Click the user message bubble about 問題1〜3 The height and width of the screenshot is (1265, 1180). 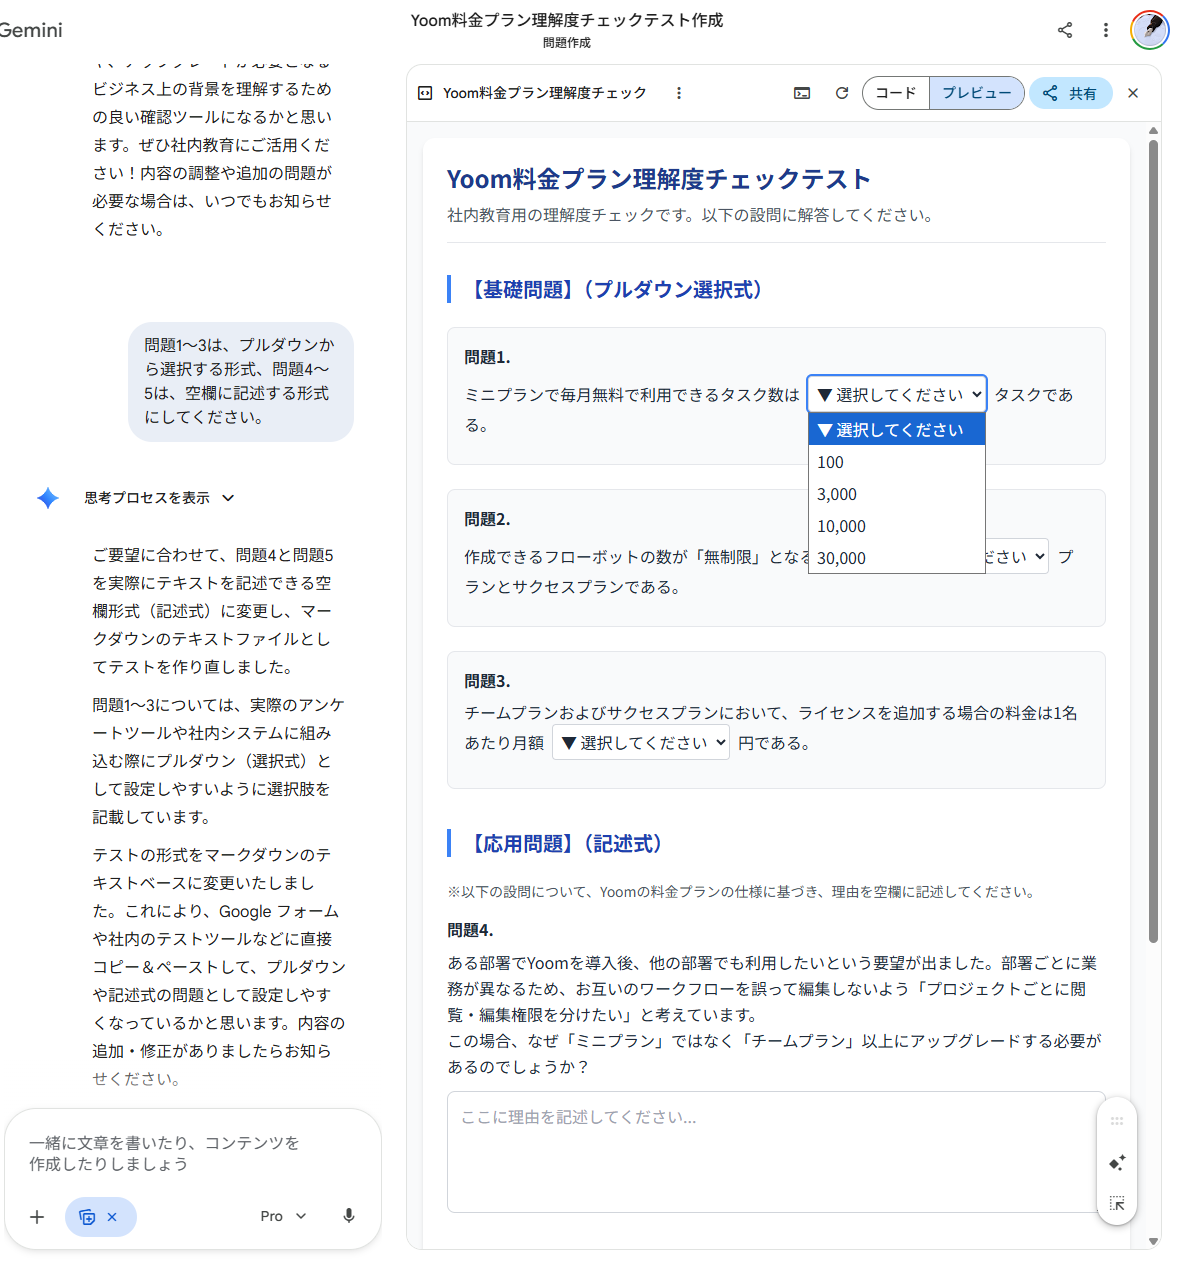[x=241, y=381]
